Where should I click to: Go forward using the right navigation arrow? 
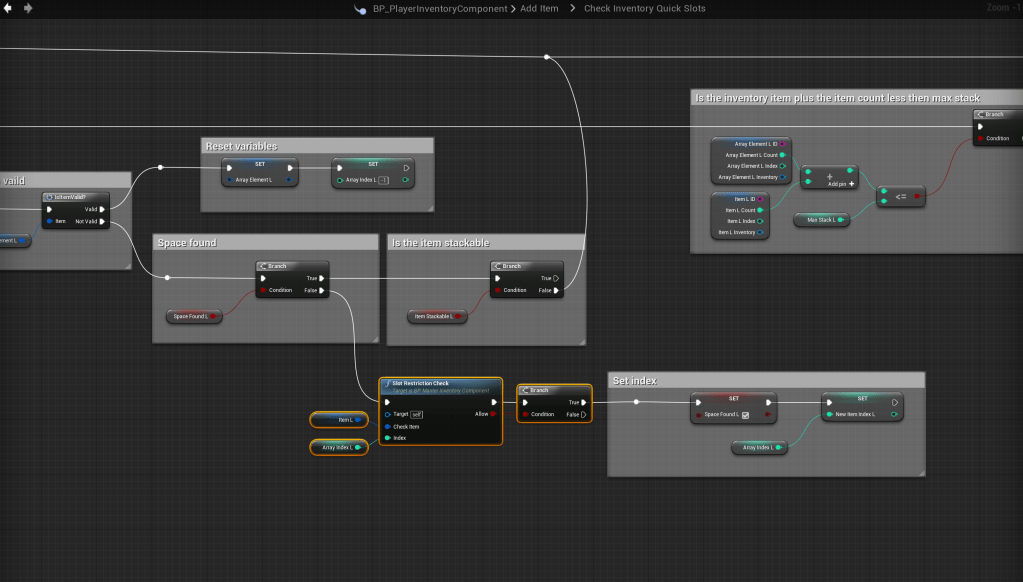coord(27,8)
